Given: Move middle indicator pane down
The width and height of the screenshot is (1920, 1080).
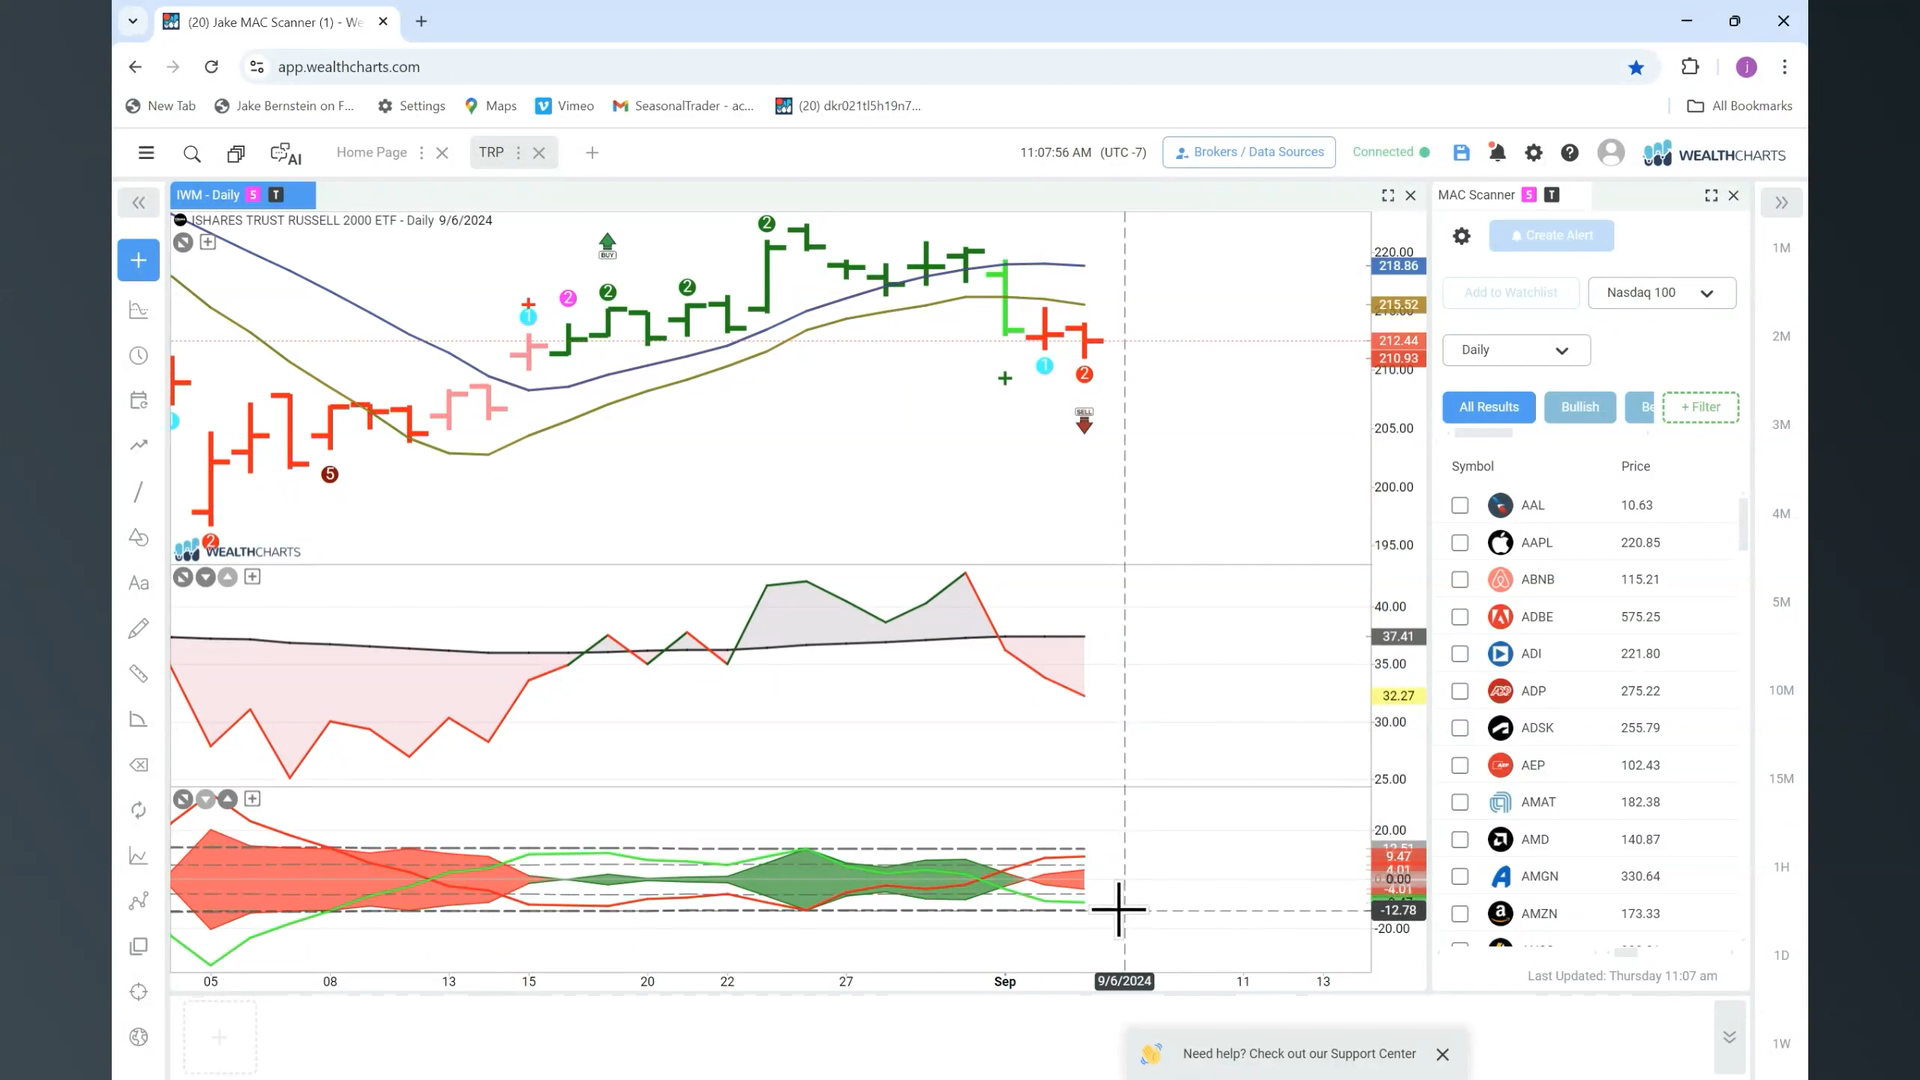Looking at the screenshot, I should [205, 577].
